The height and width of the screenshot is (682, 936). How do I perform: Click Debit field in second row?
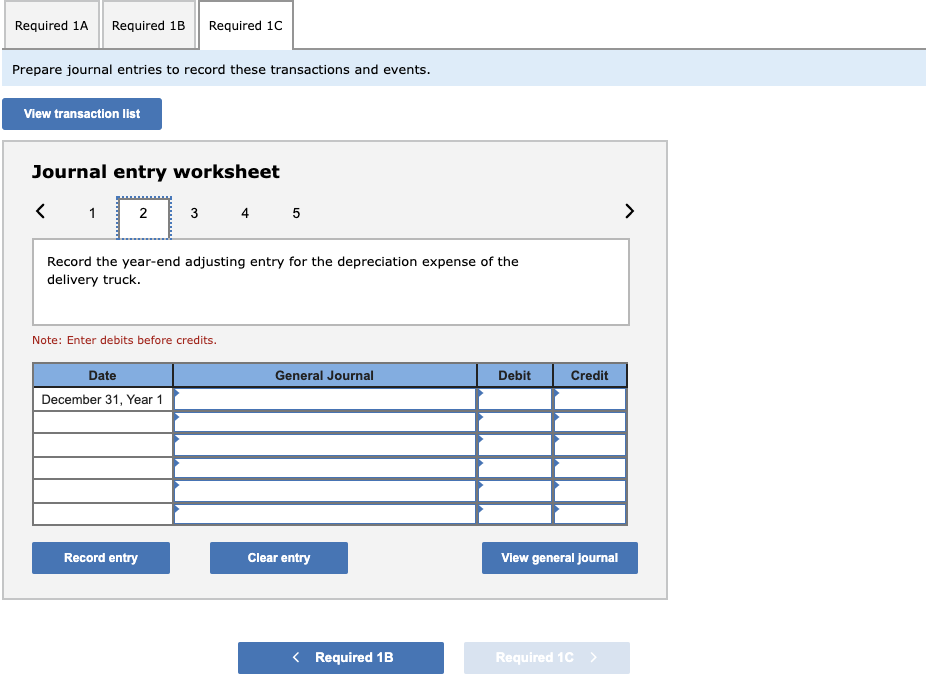pos(515,422)
